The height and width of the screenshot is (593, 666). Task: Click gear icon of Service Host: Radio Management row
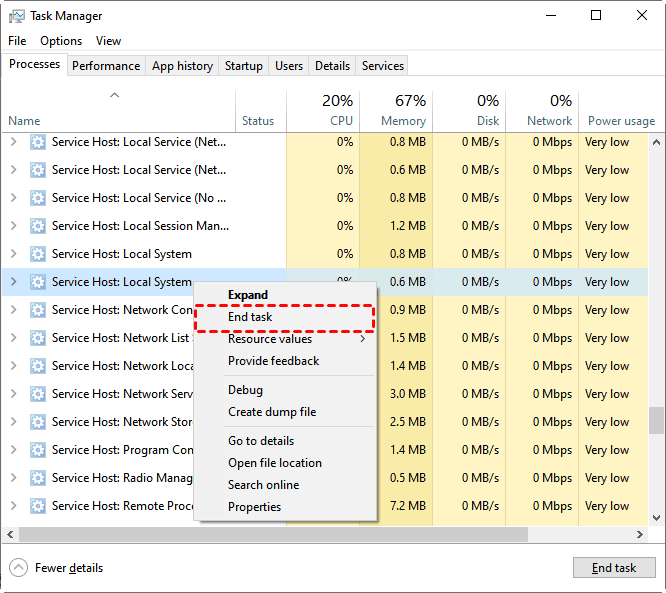coord(38,478)
